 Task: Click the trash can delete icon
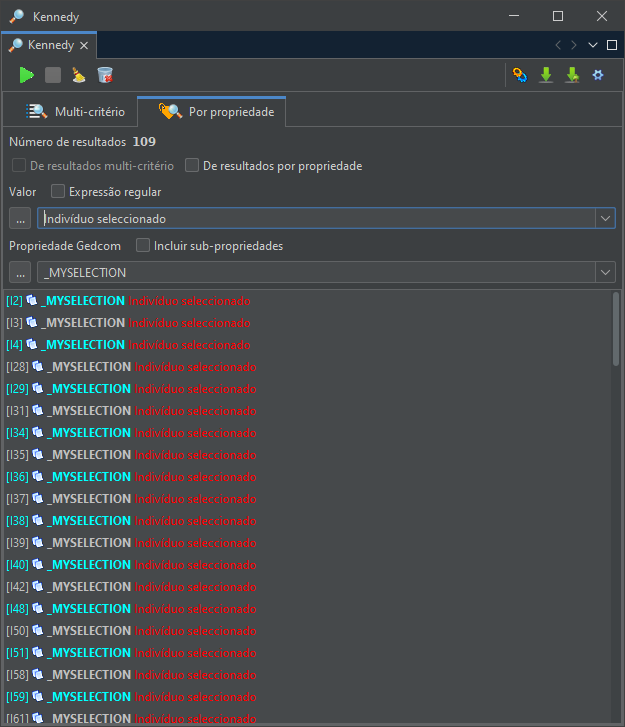point(105,75)
